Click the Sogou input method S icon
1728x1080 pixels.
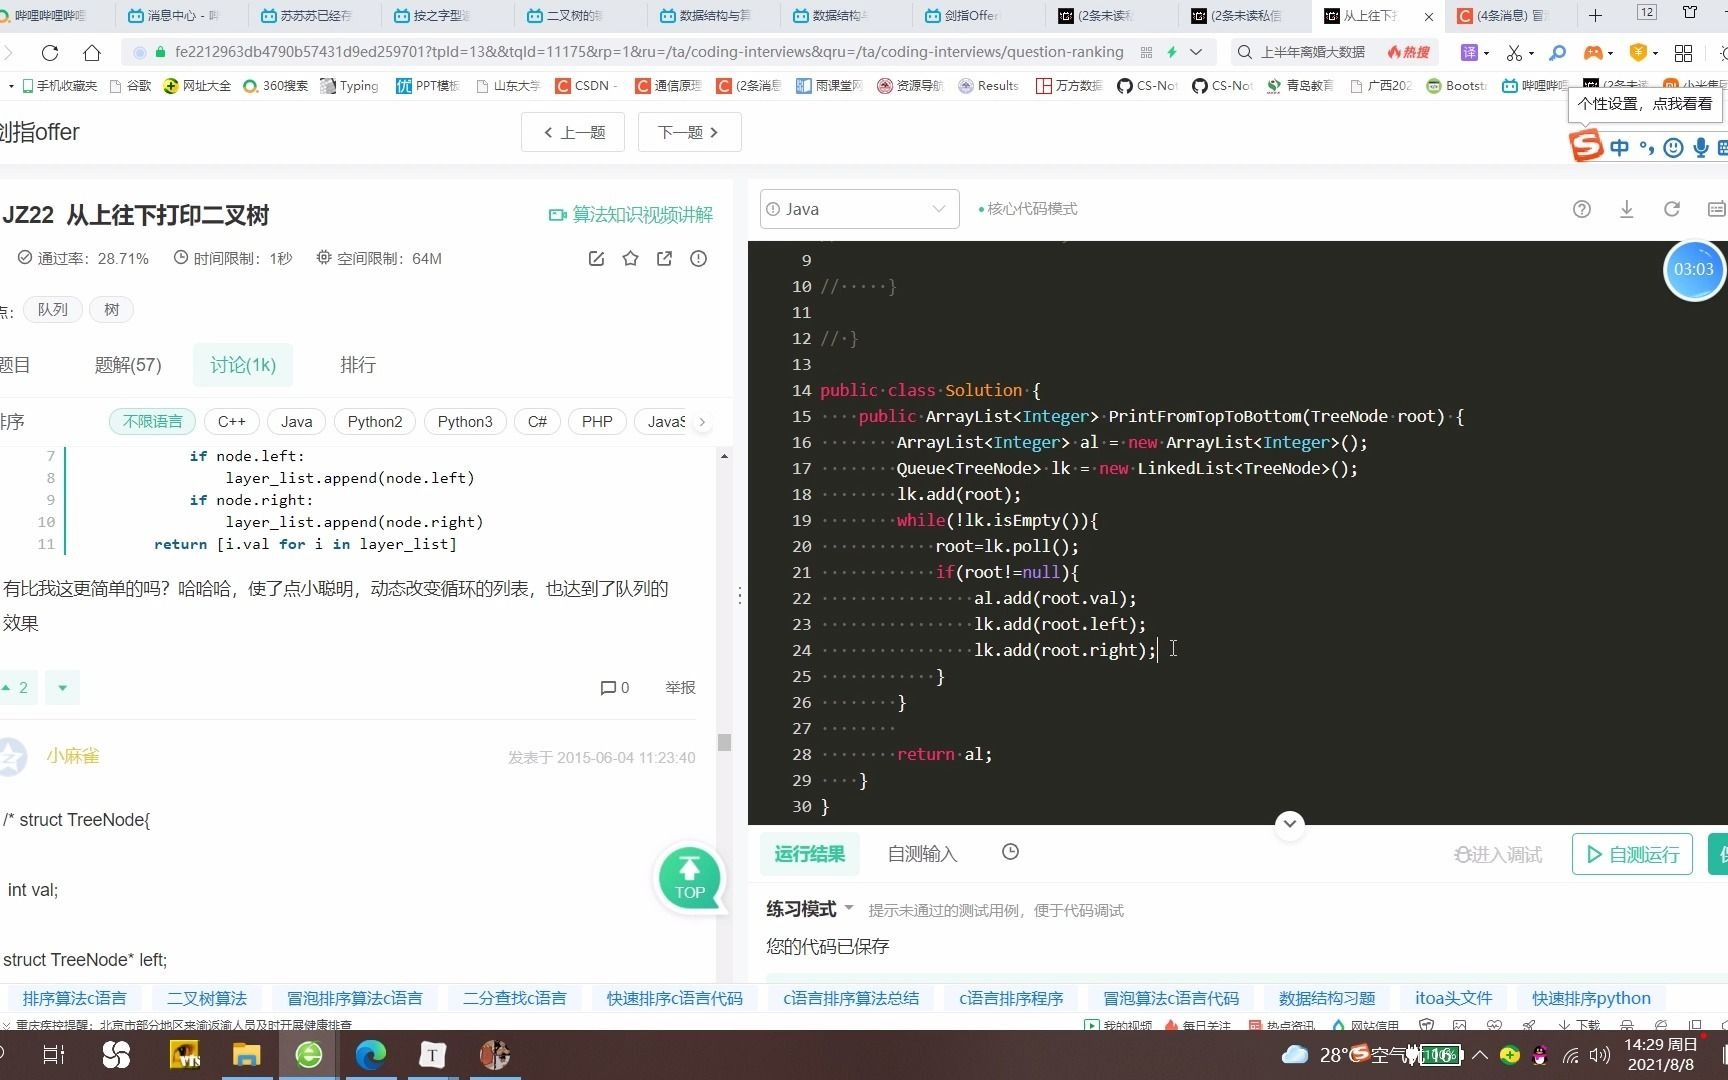[1586, 146]
